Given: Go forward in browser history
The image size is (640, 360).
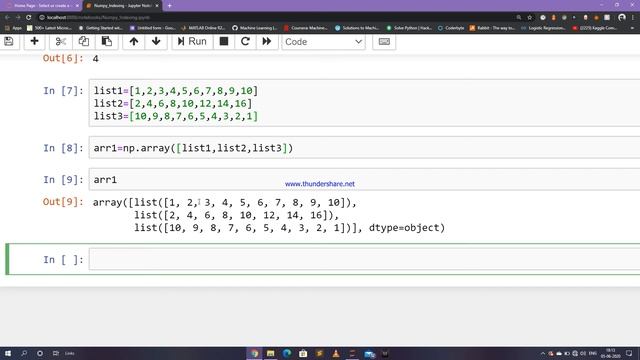Looking at the screenshot, I should (18, 18).
